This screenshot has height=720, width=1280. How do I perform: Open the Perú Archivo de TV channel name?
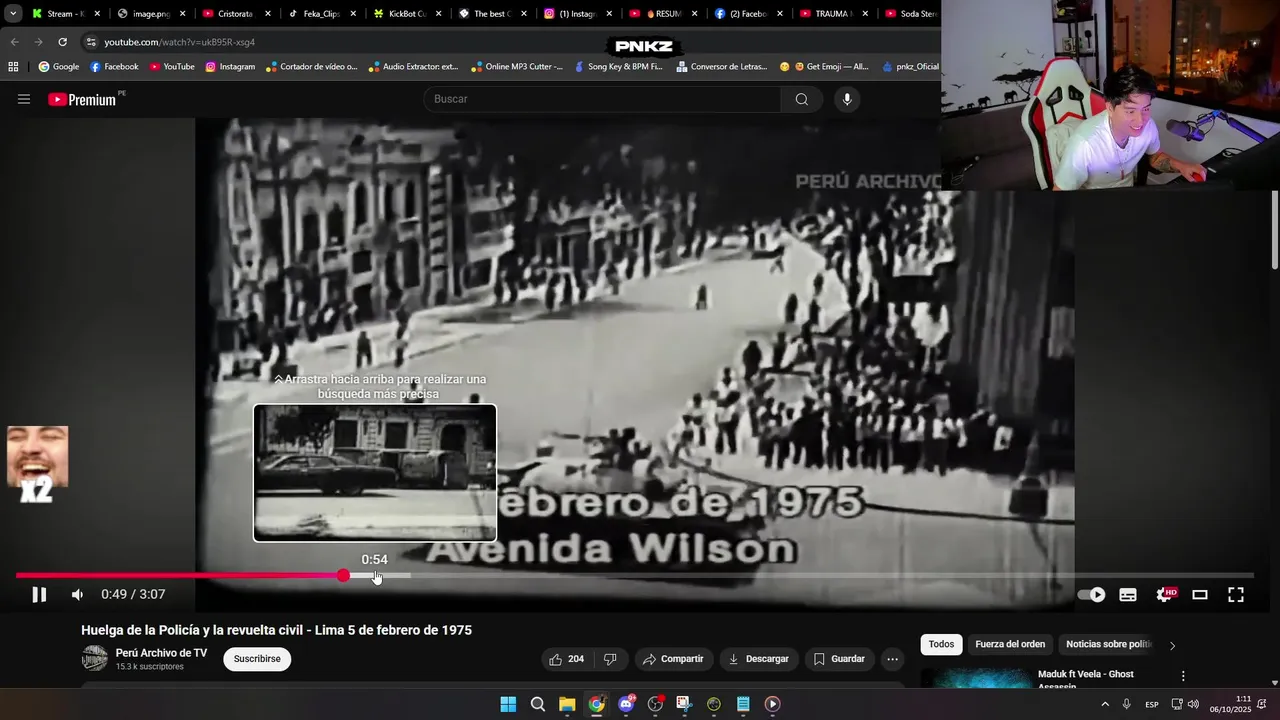pos(161,653)
